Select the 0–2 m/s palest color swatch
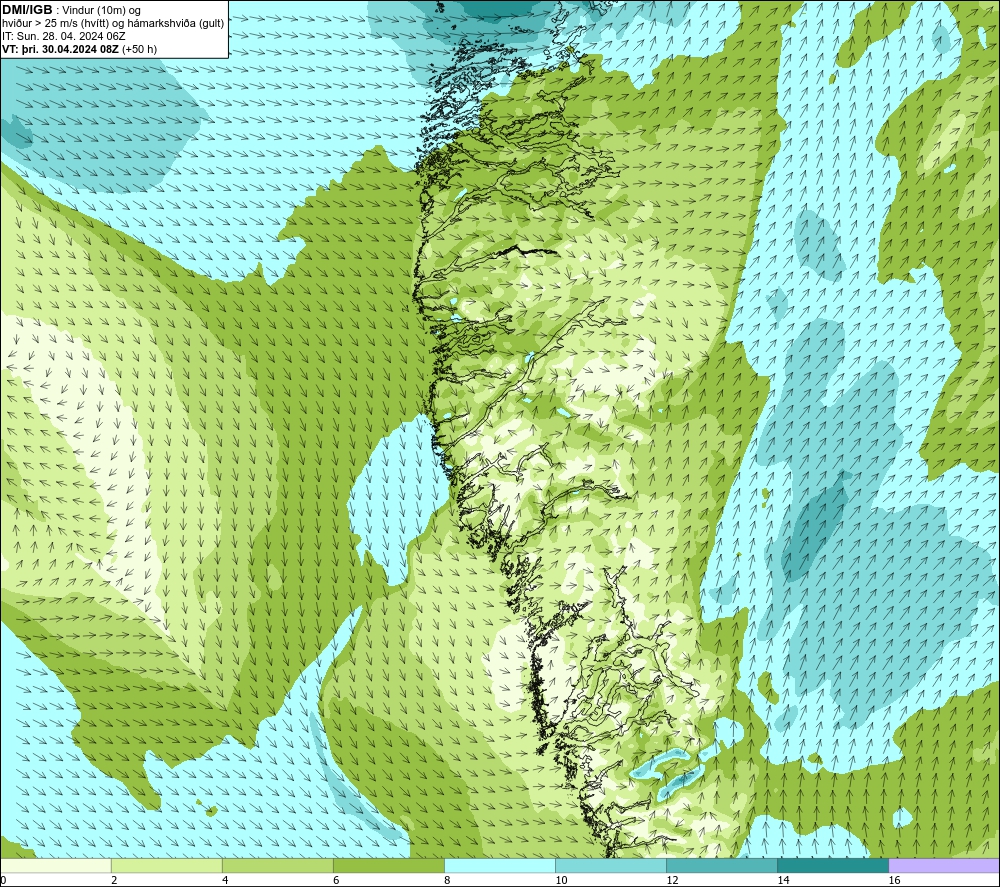Screen dimensions: 1000x887 56,866
